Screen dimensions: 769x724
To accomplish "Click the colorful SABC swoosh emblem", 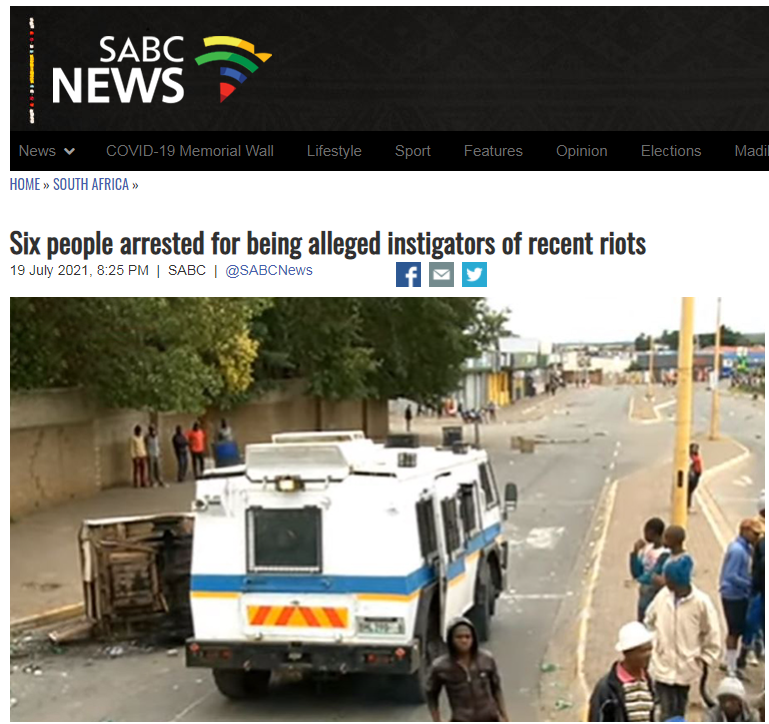I will 232,68.
